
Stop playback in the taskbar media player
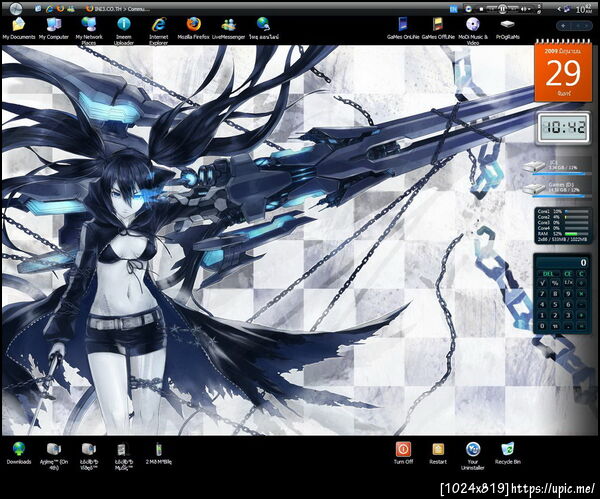coord(481,9)
